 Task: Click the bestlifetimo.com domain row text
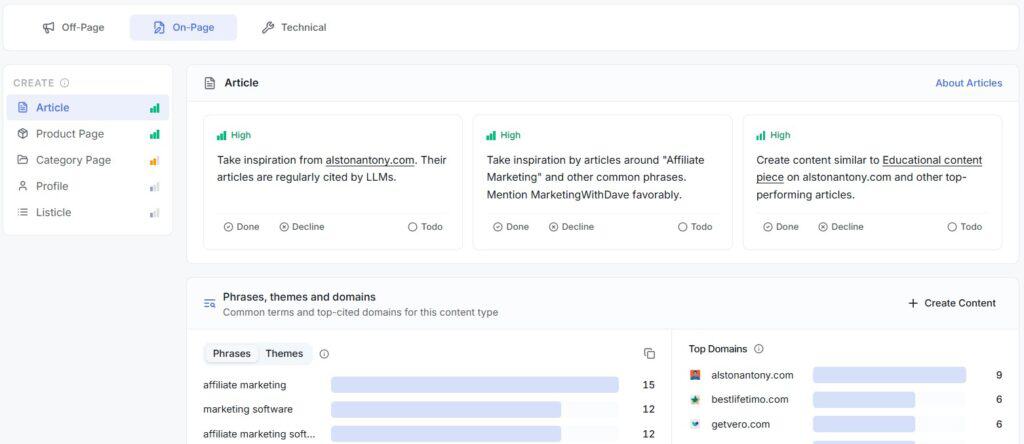point(750,400)
